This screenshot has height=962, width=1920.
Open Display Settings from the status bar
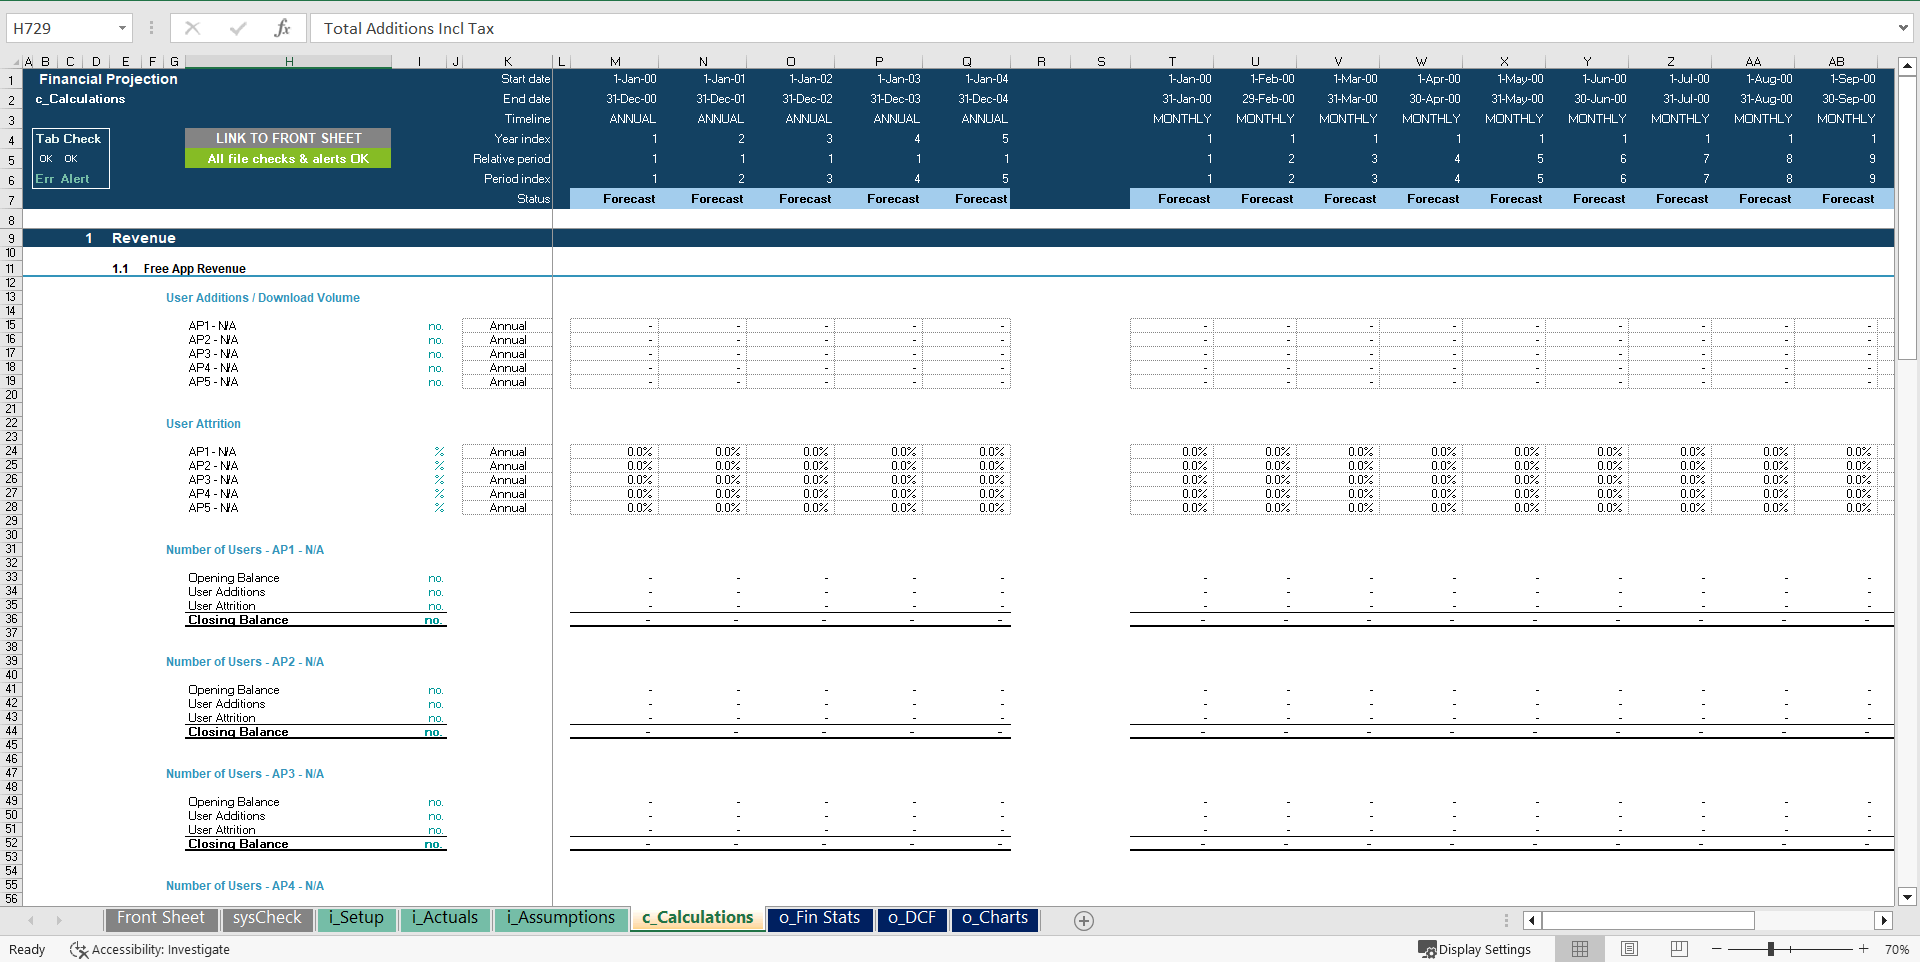1474,949
